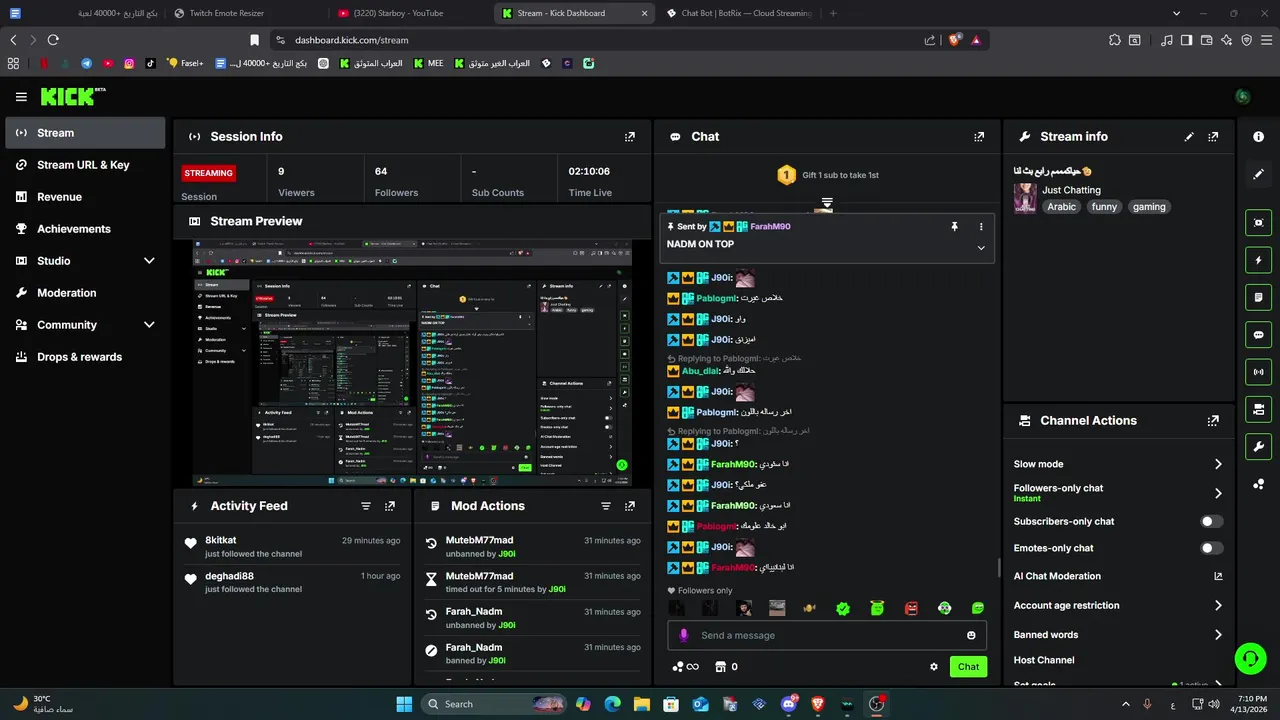Click the green verified badge emote

point(843,608)
